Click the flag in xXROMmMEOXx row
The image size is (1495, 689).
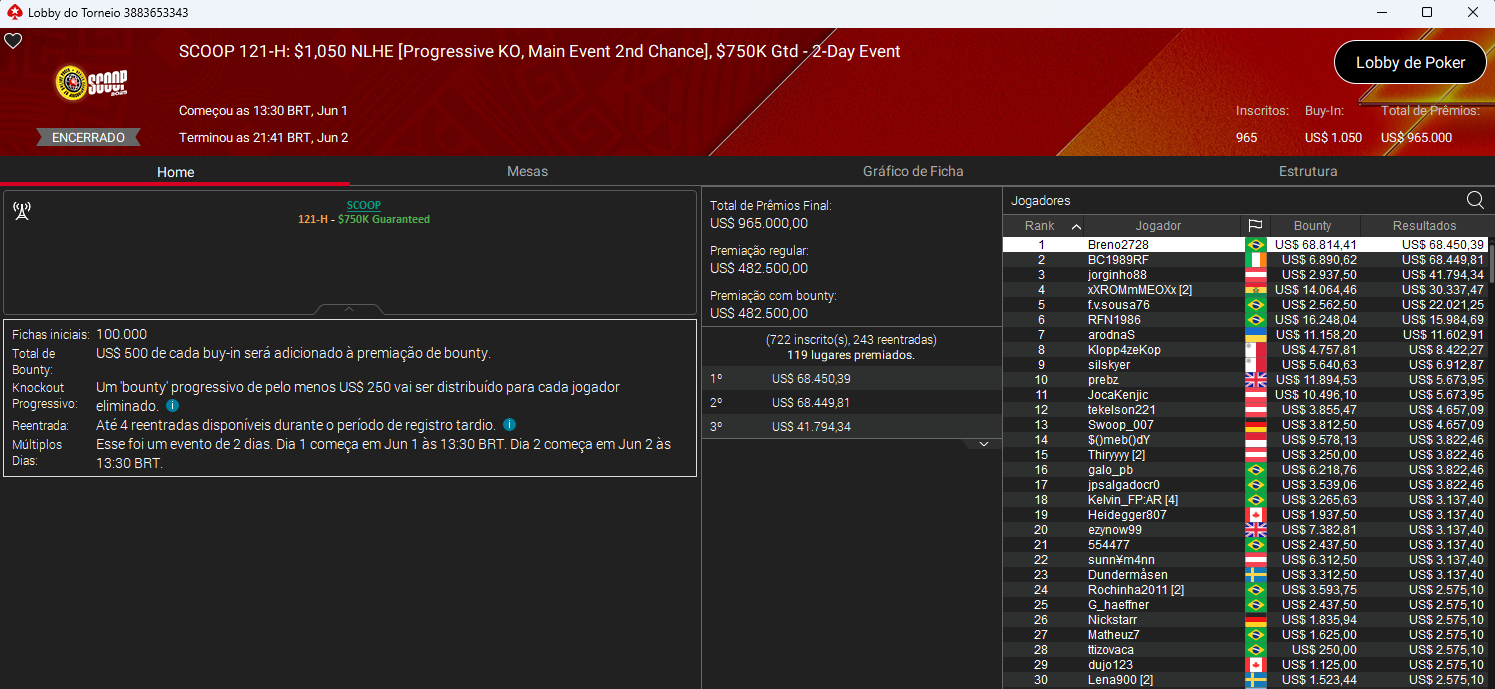[x=1255, y=290]
